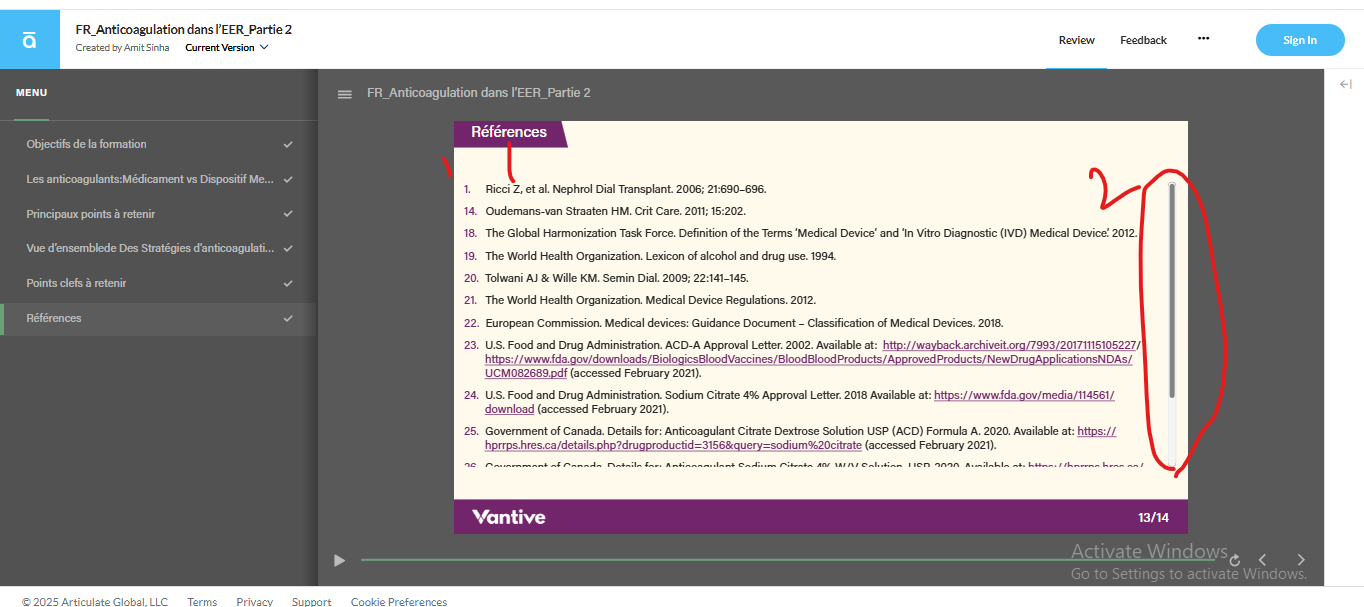Toggle the hamburger sidebar menu icon
Viewport: 1364px width, 607px height.
coord(345,94)
